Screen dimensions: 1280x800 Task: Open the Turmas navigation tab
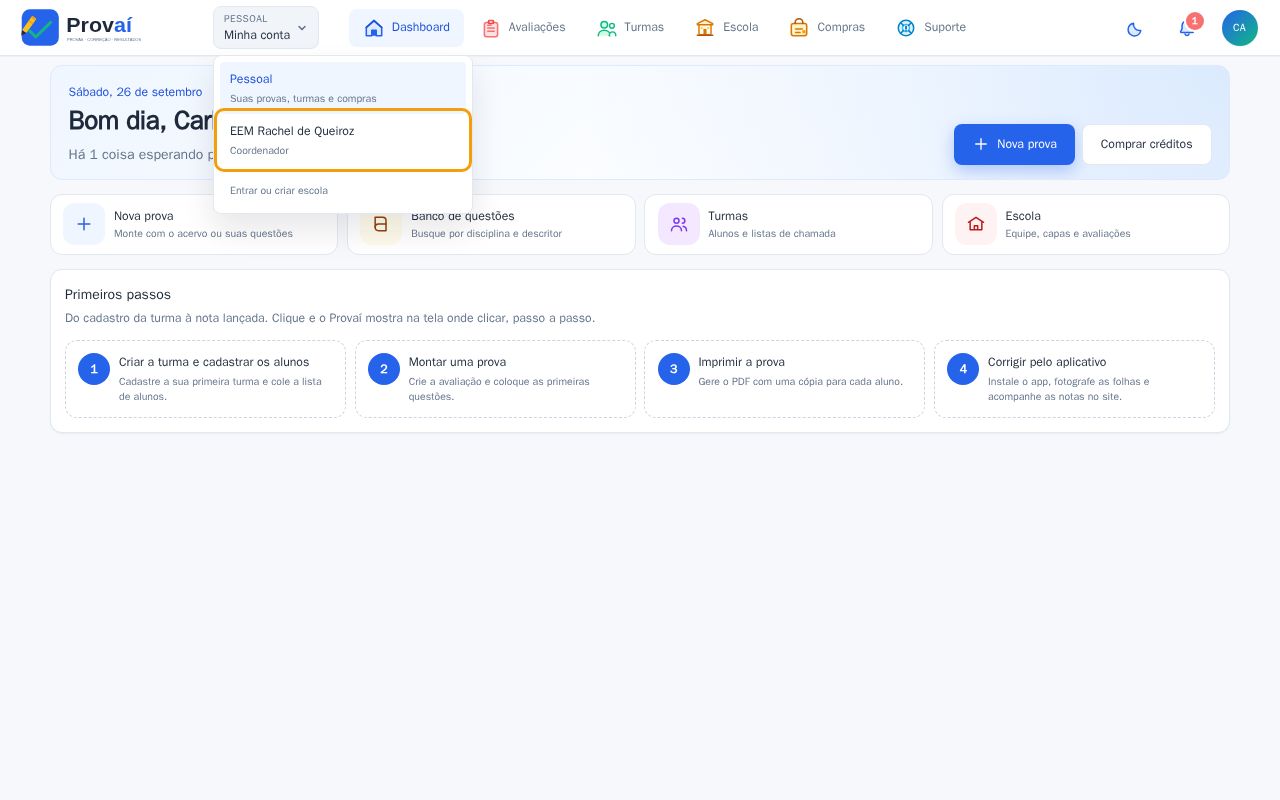pyautogui.click(x=630, y=28)
